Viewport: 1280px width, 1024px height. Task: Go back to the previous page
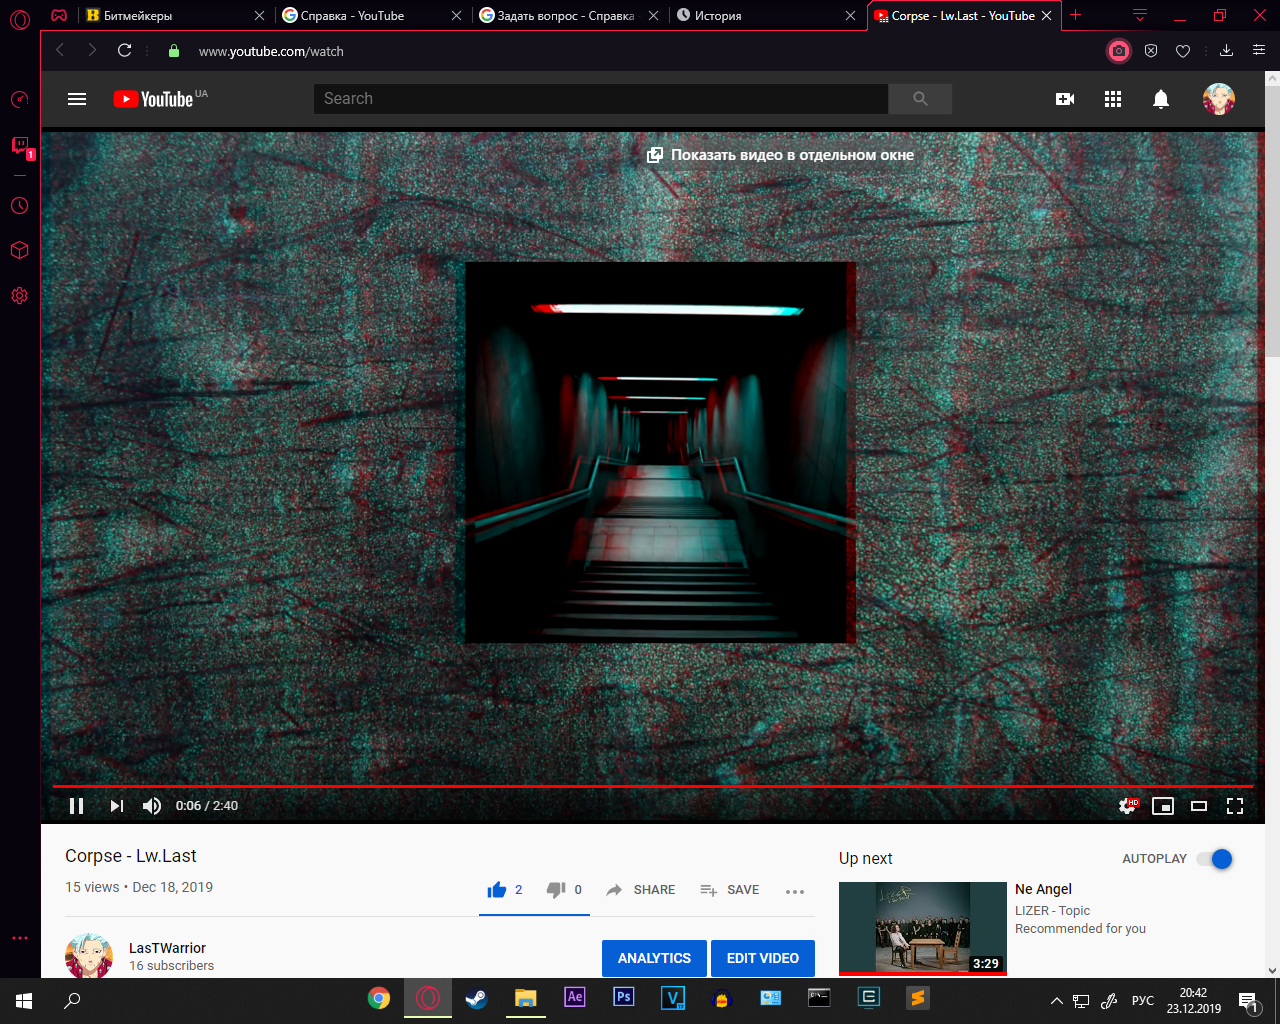coord(60,51)
